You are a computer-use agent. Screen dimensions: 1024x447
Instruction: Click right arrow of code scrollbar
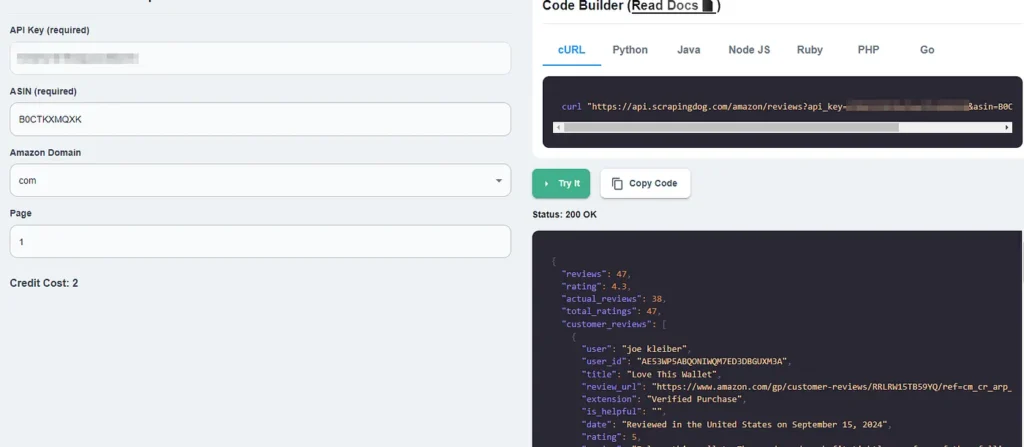point(1006,128)
